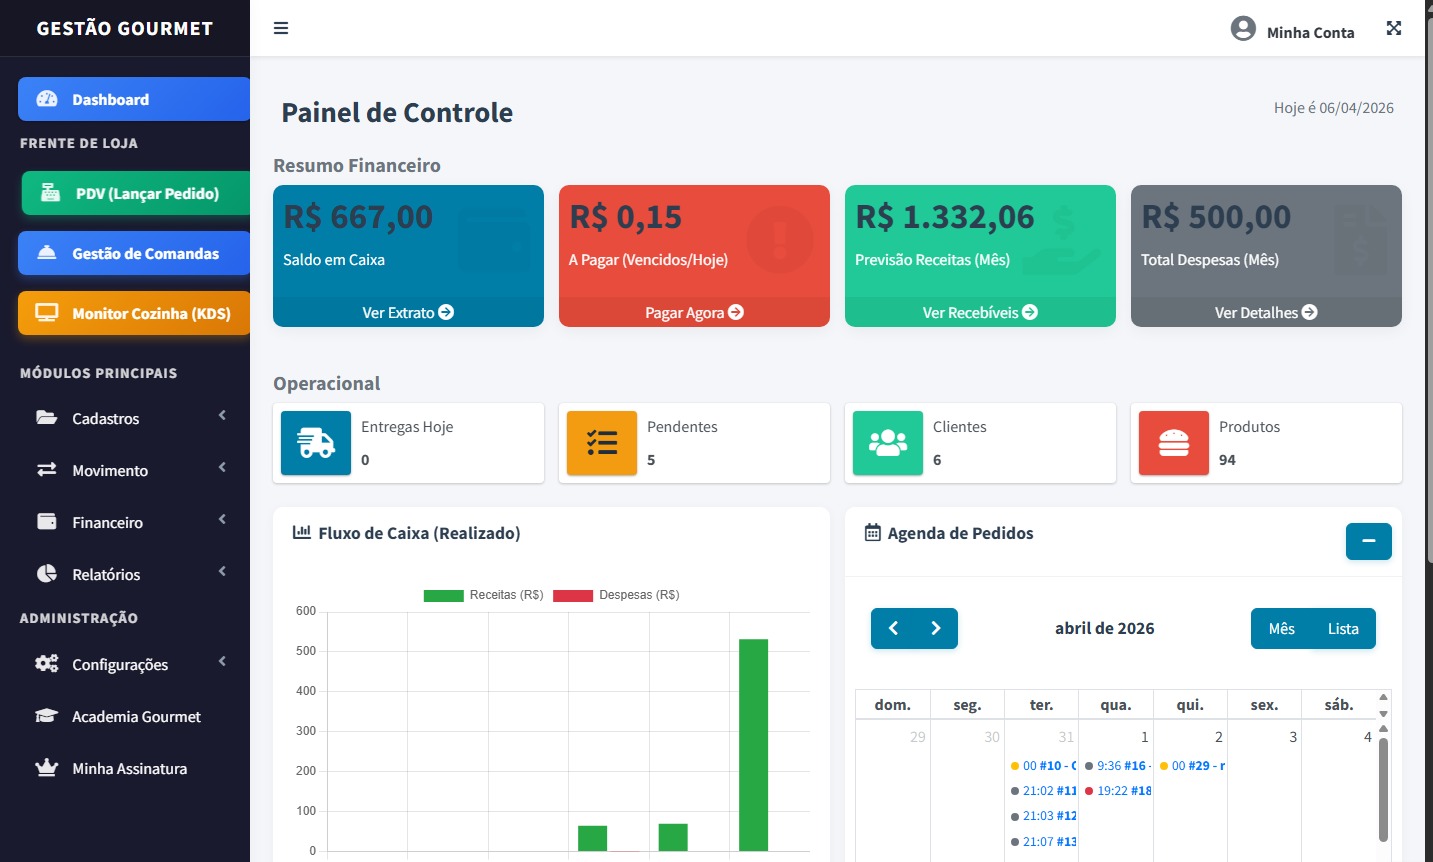Click Ver Recebíveis link

(x=980, y=312)
